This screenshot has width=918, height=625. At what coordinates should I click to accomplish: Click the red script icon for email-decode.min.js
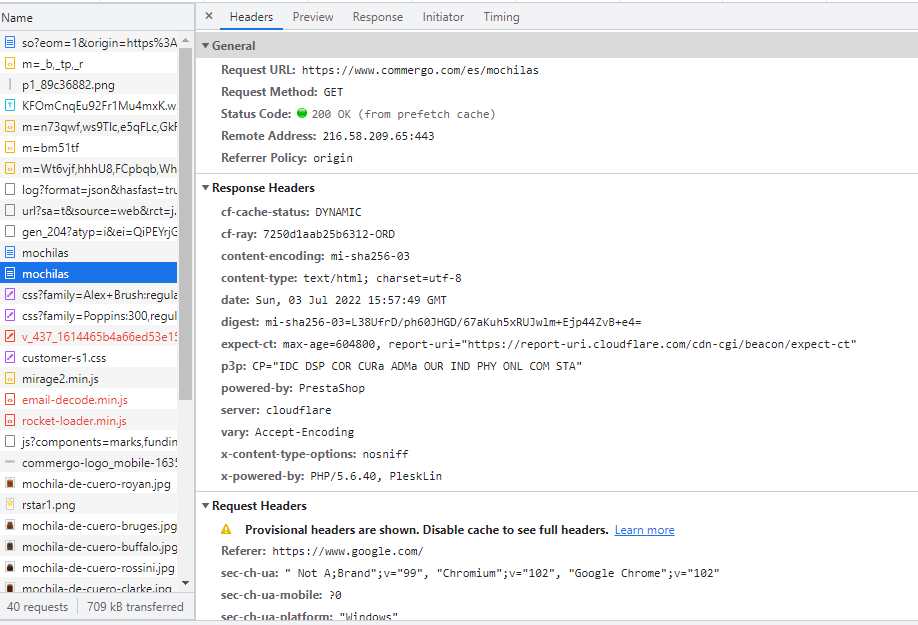(10, 400)
